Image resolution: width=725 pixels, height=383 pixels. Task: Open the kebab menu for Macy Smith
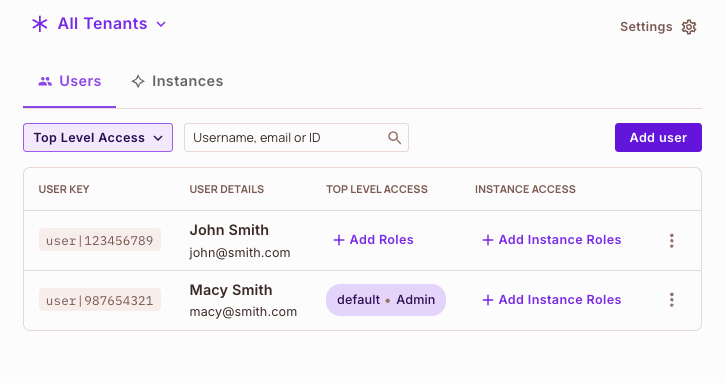(x=672, y=300)
